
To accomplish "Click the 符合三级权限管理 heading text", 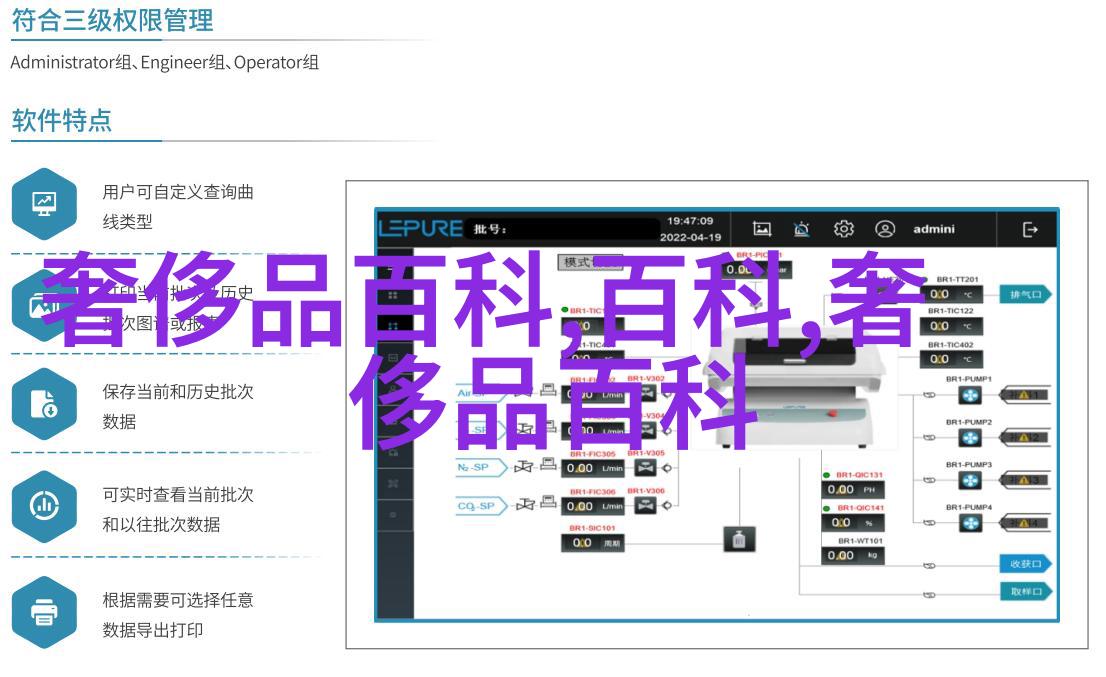I will (x=112, y=20).
